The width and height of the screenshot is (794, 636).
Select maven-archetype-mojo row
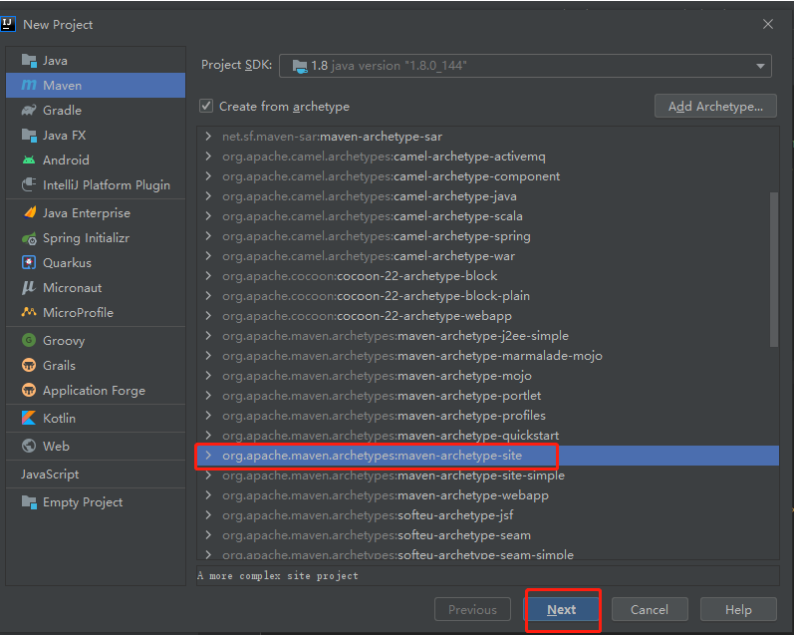click(488, 375)
